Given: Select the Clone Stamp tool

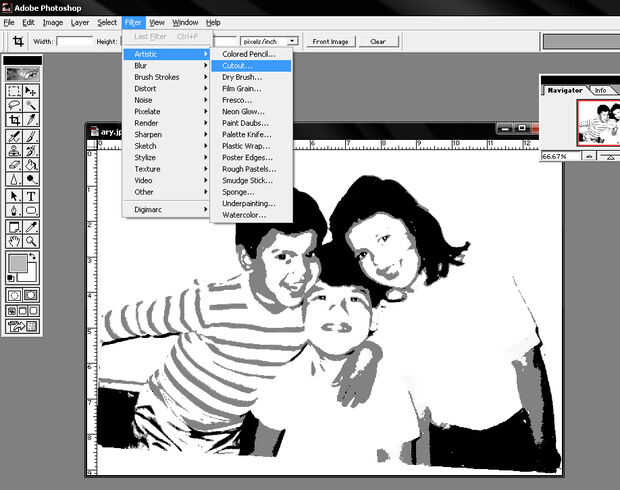Looking at the screenshot, I should [14, 151].
